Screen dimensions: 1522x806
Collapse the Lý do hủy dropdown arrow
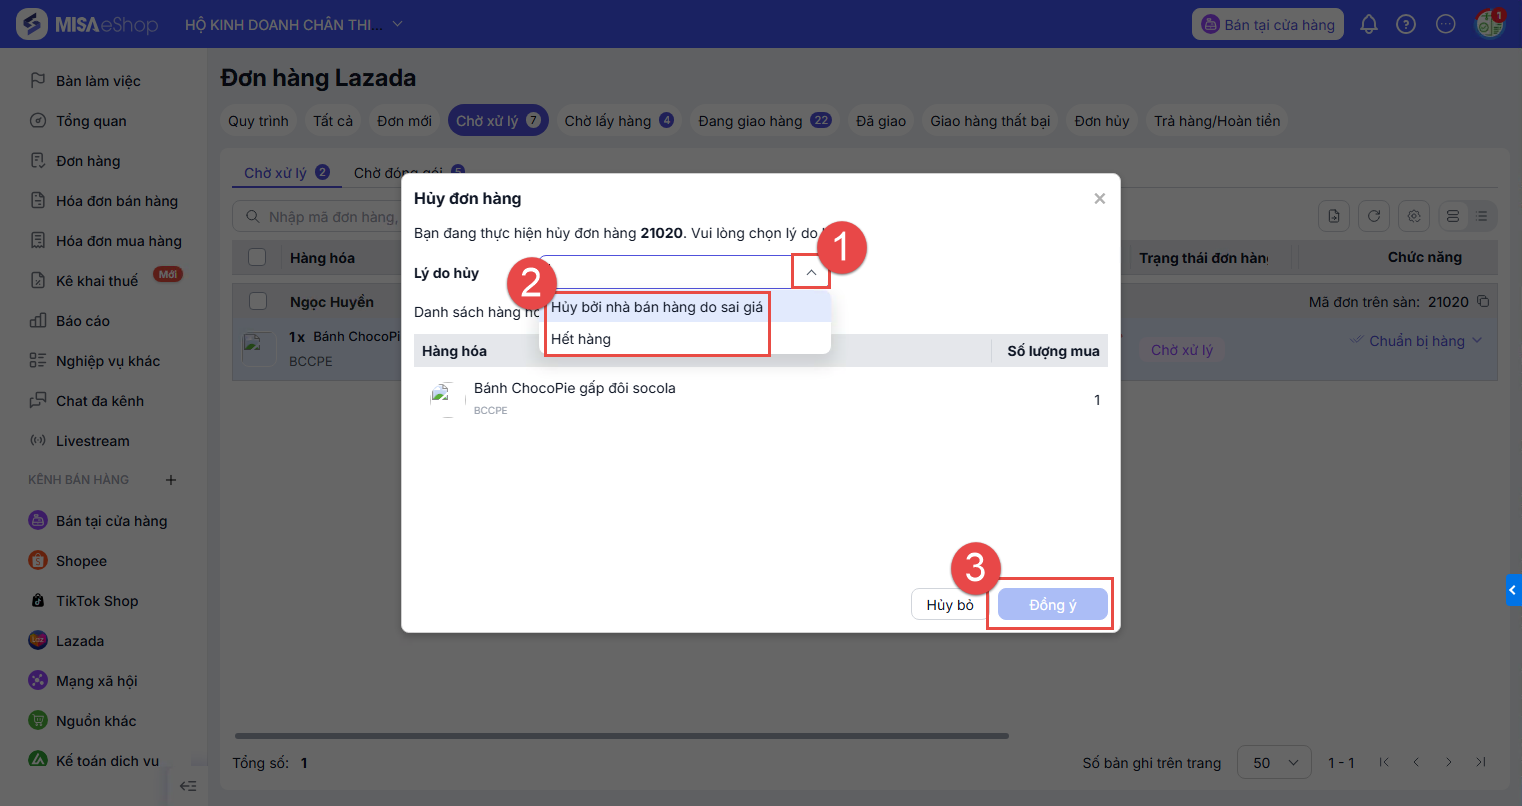click(x=811, y=272)
